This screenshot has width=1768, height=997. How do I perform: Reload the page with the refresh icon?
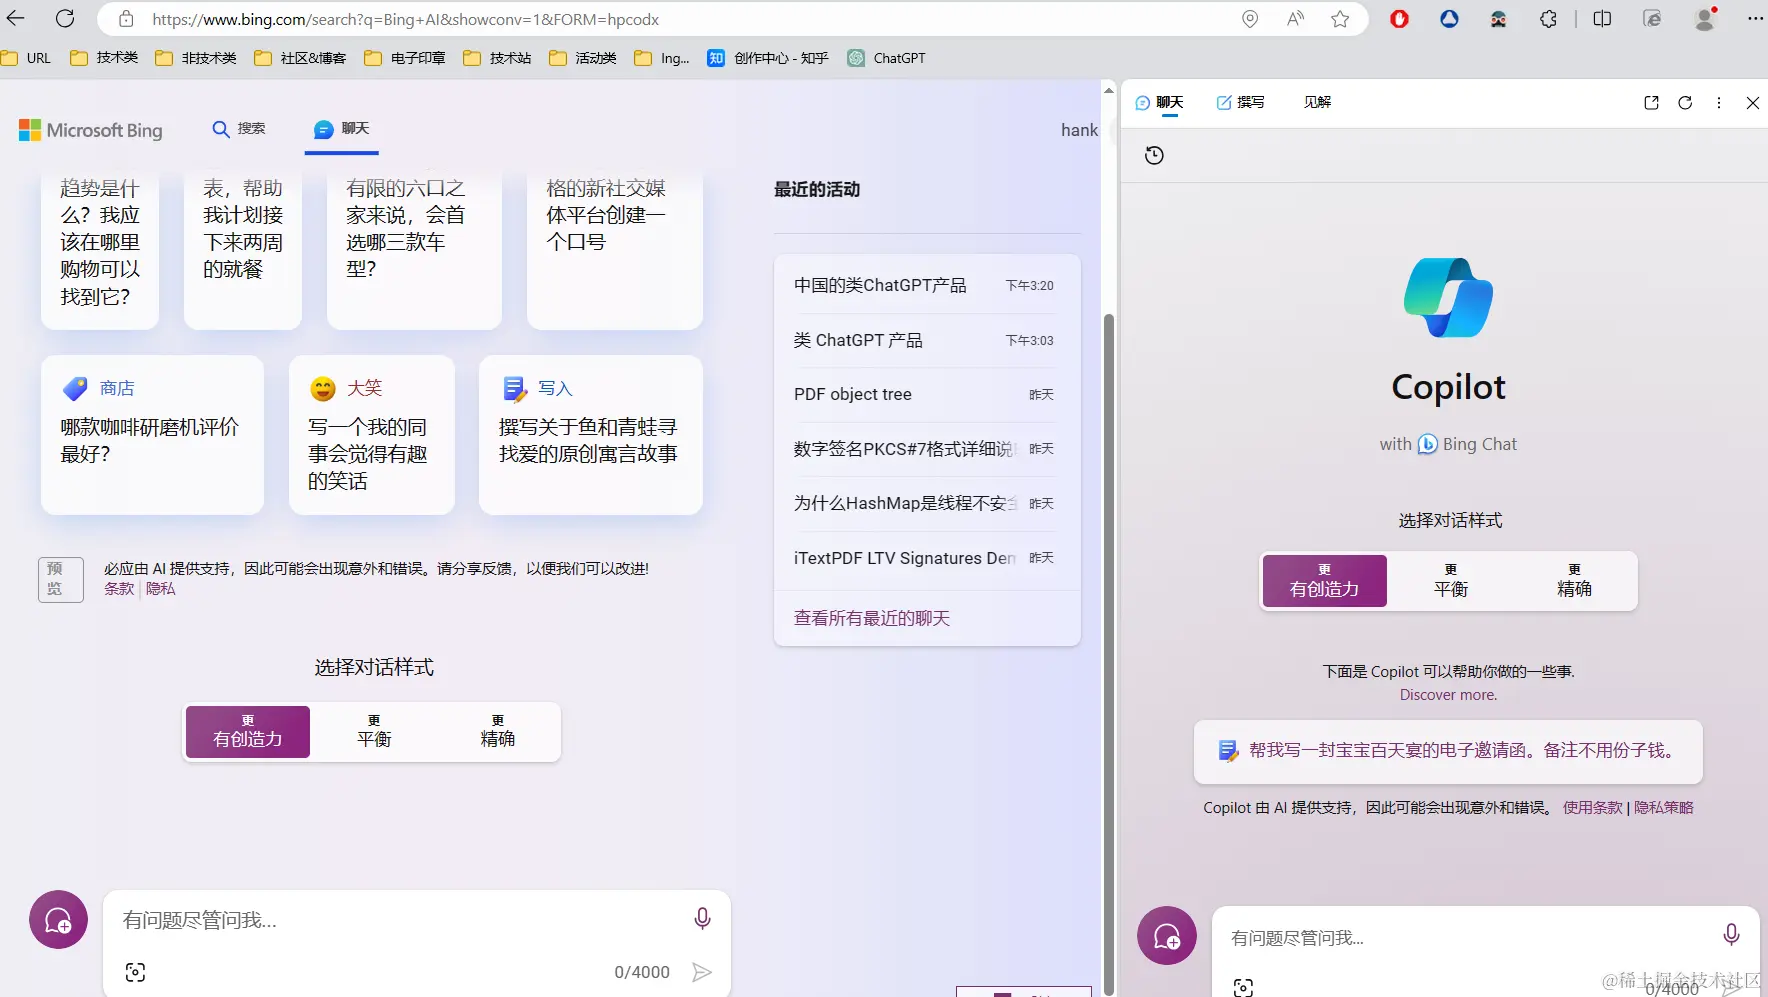coord(65,18)
